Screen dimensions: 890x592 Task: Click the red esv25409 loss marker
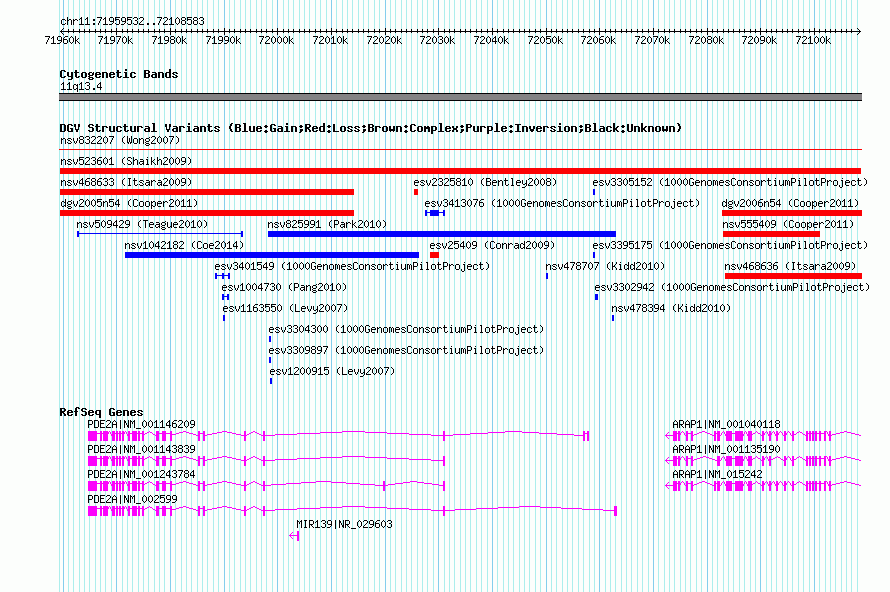[434, 255]
